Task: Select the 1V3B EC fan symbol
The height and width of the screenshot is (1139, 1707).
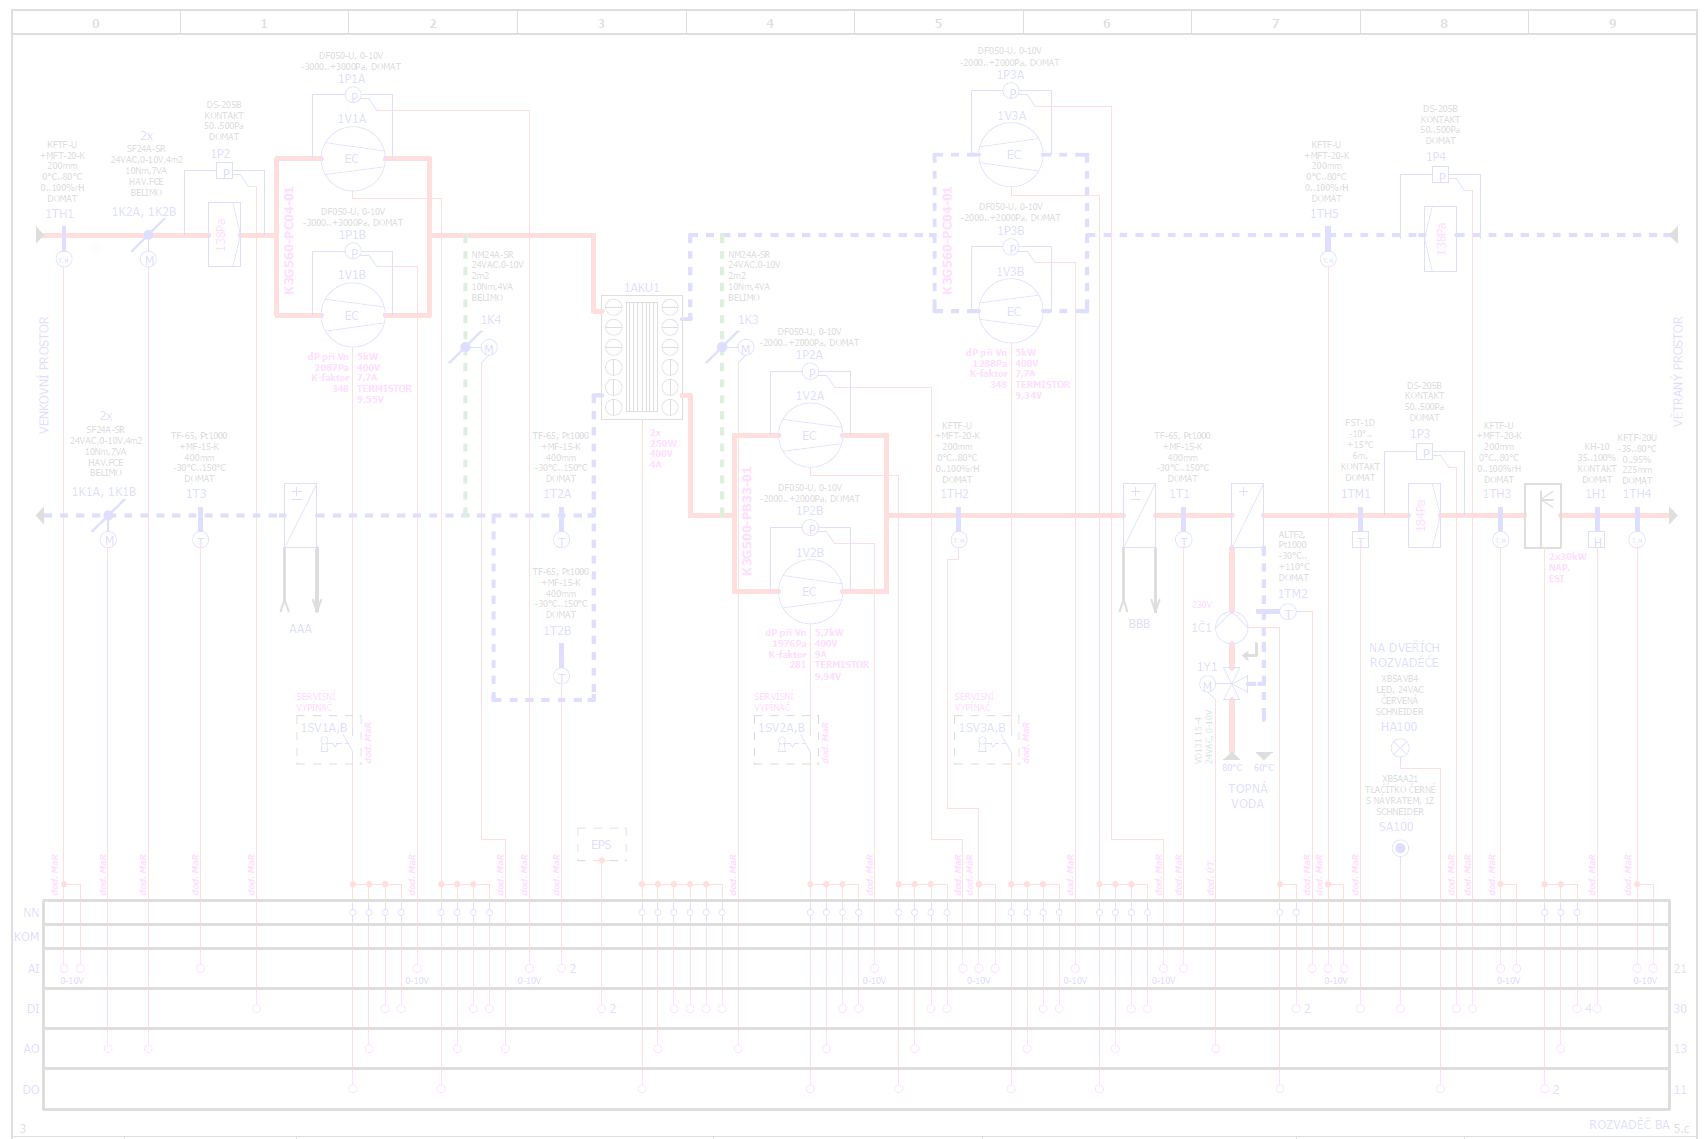Action: [1011, 311]
